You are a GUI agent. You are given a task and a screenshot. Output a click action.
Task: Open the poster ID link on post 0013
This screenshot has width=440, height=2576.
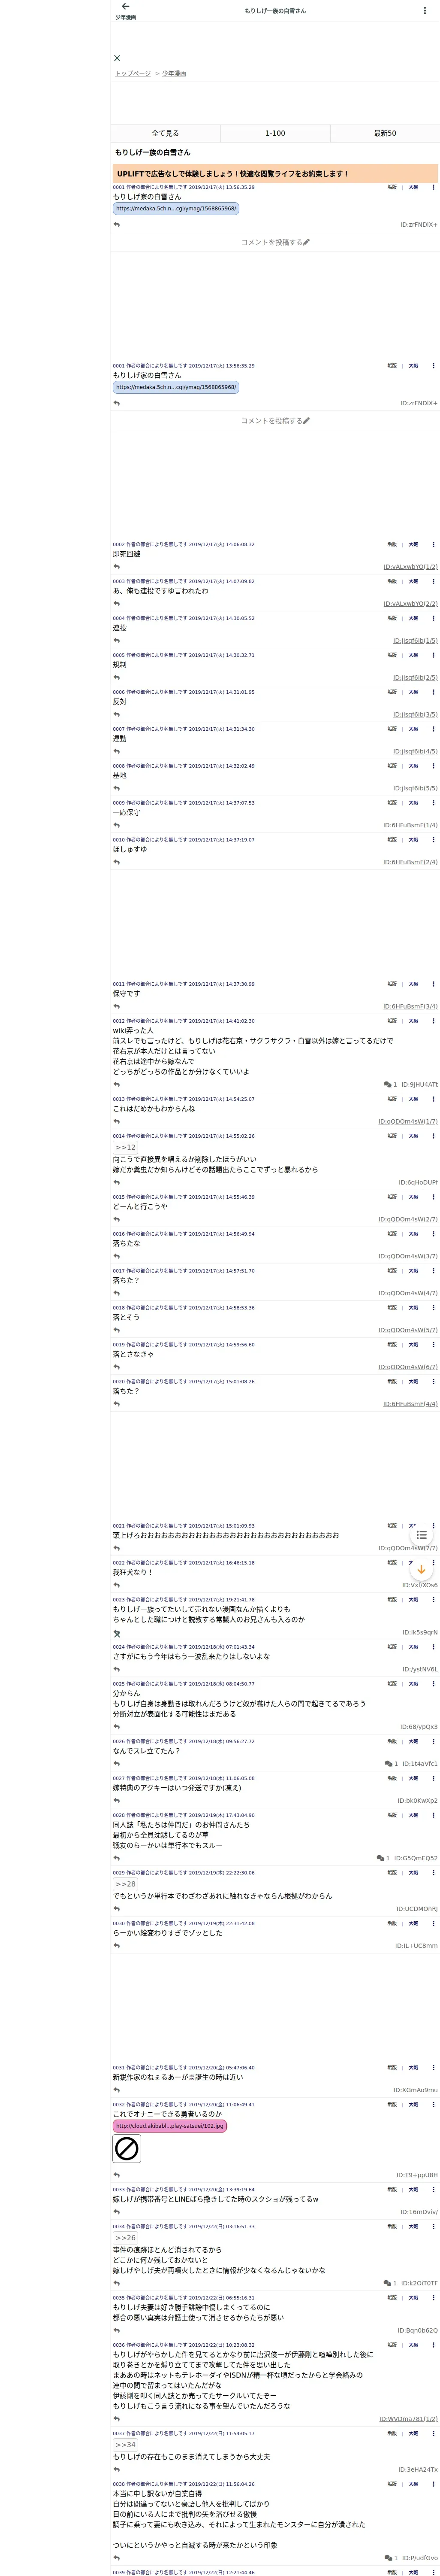pyautogui.click(x=408, y=1121)
